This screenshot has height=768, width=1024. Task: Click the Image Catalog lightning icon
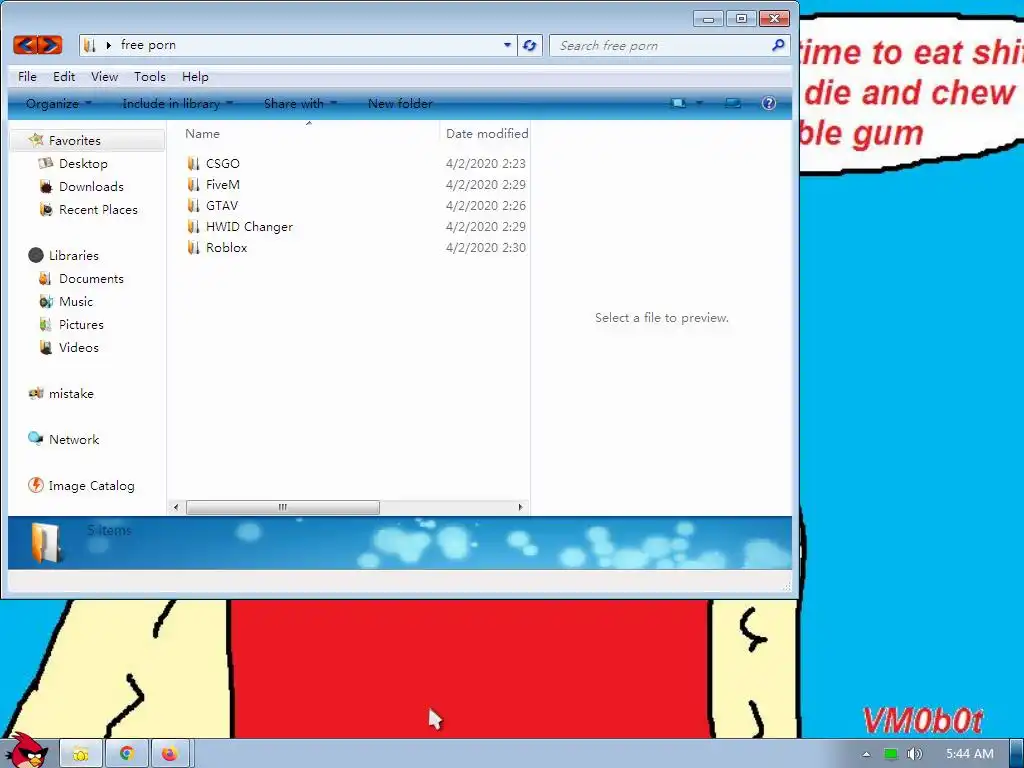click(x=36, y=485)
